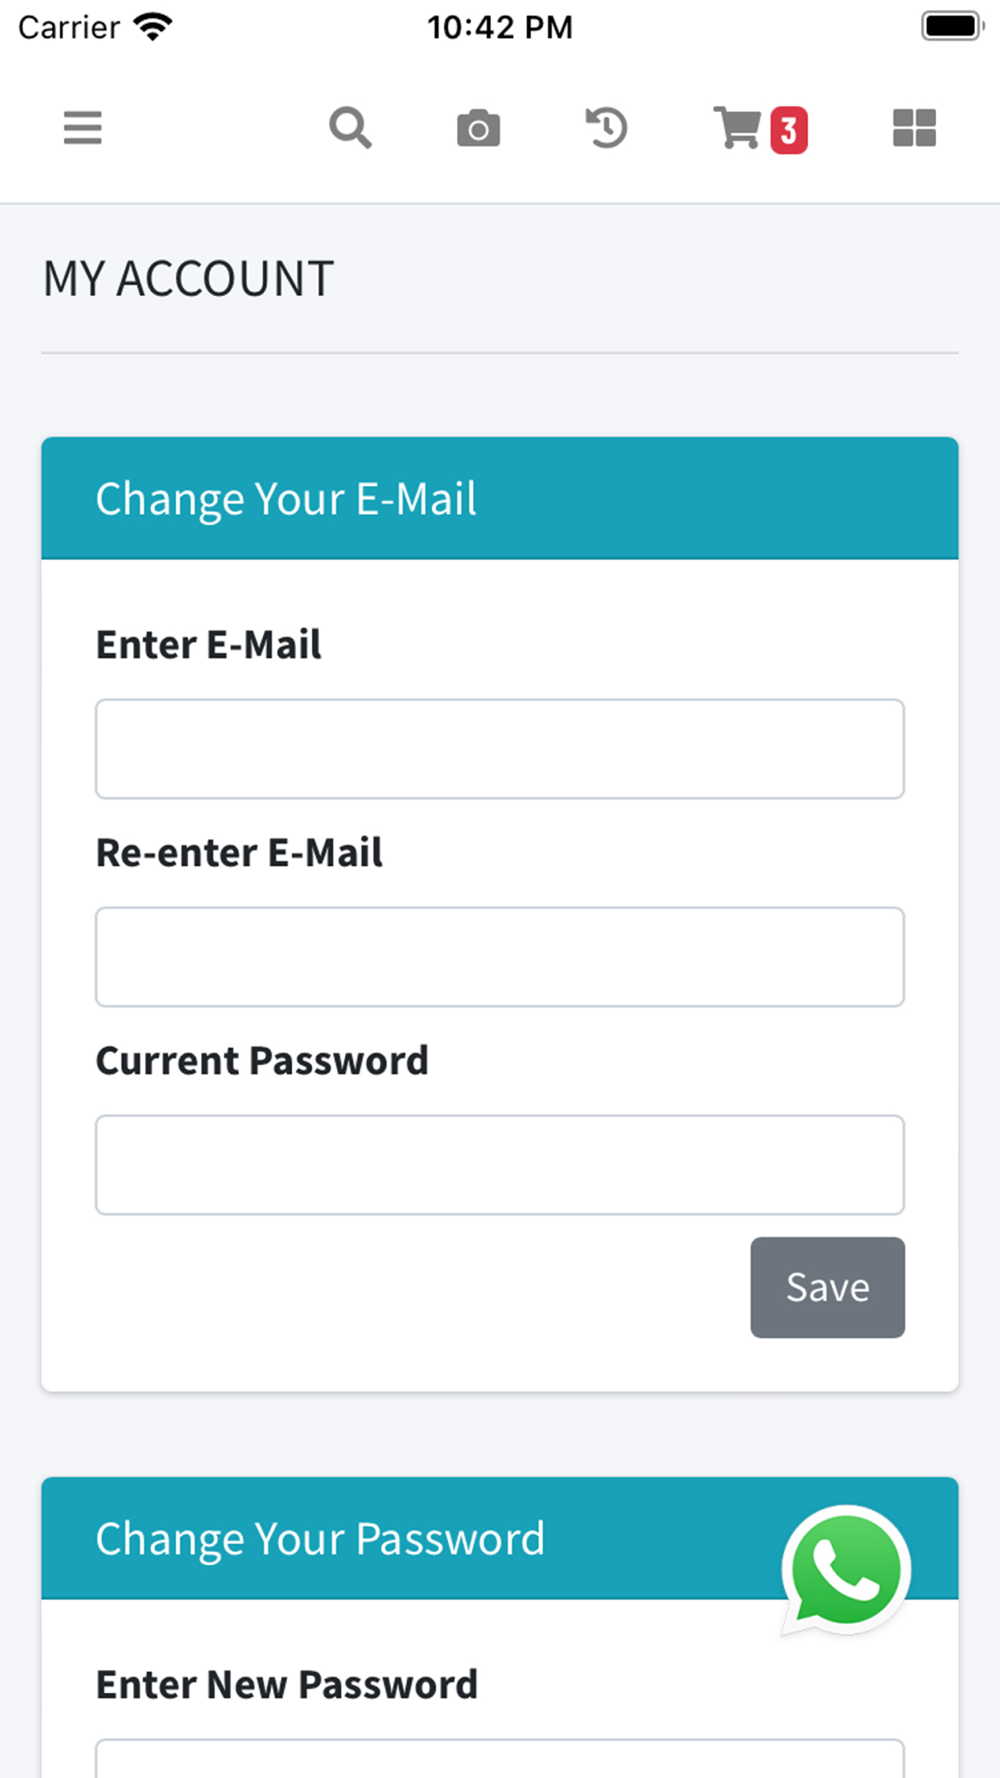The image size is (1000, 1778).
Task: Focus the Re-enter E-Mail text field
Action: point(500,957)
